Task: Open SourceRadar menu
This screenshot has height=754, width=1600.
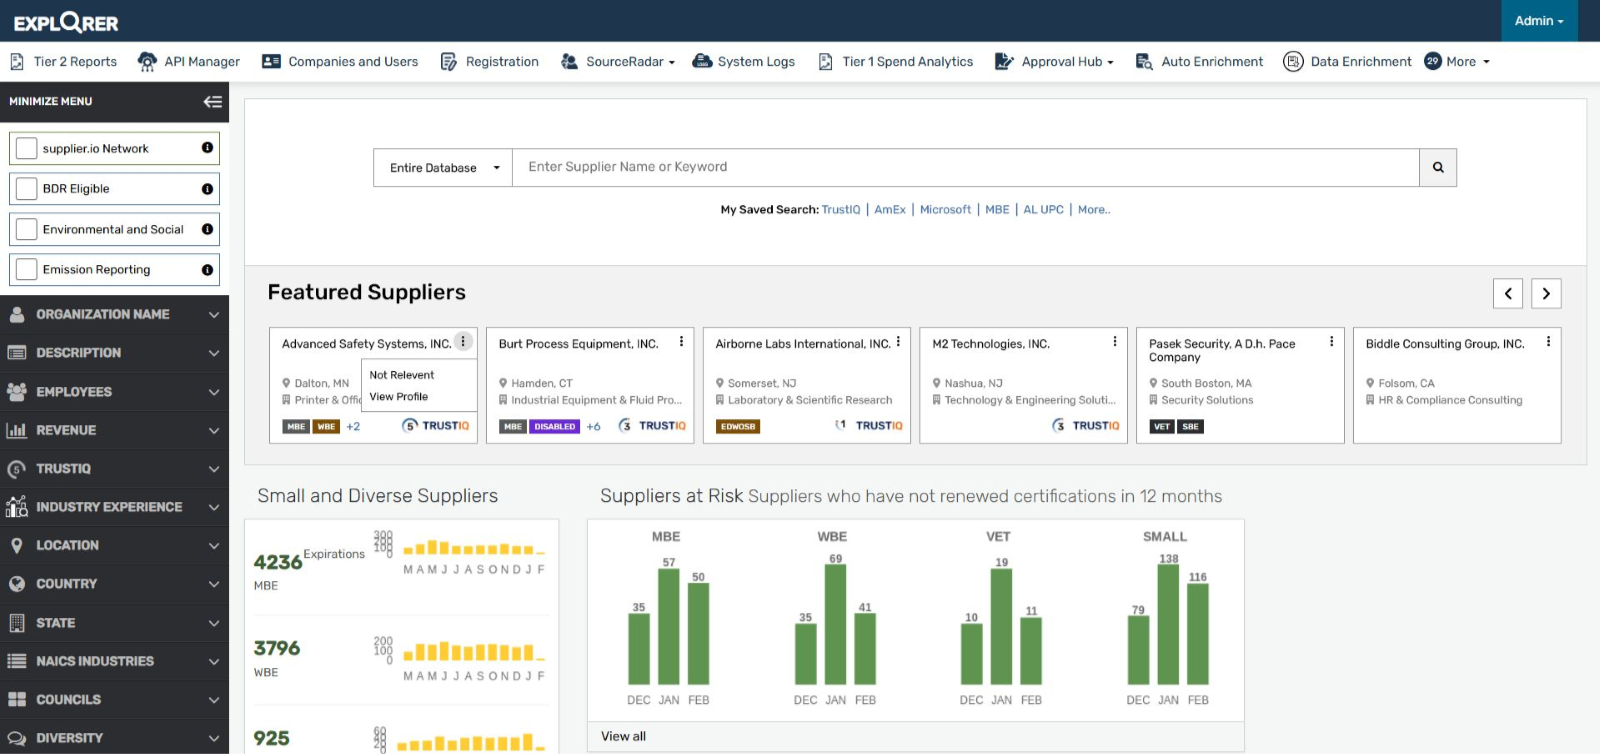Action: (x=618, y=62)
